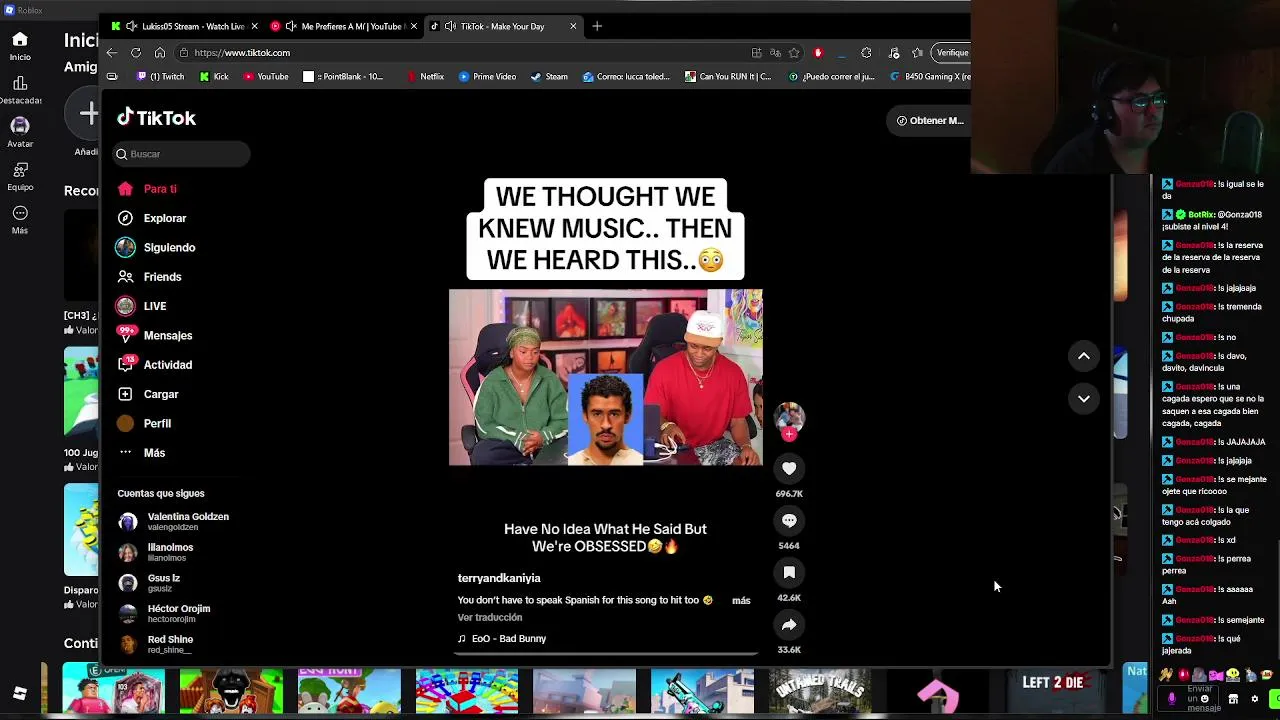Open the Explorar page
Viewport: 1280px width, 720px height.
152,218
